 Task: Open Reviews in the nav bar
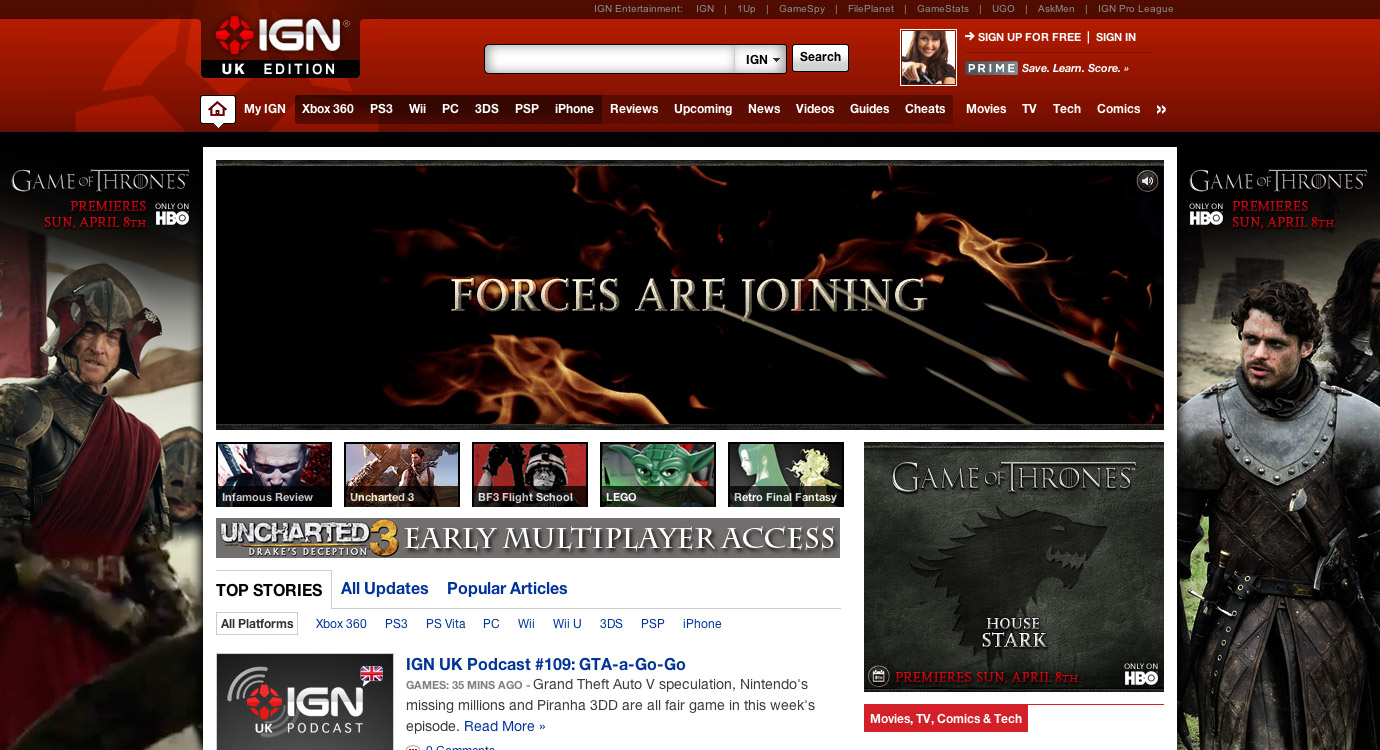[x=634, y=109]
